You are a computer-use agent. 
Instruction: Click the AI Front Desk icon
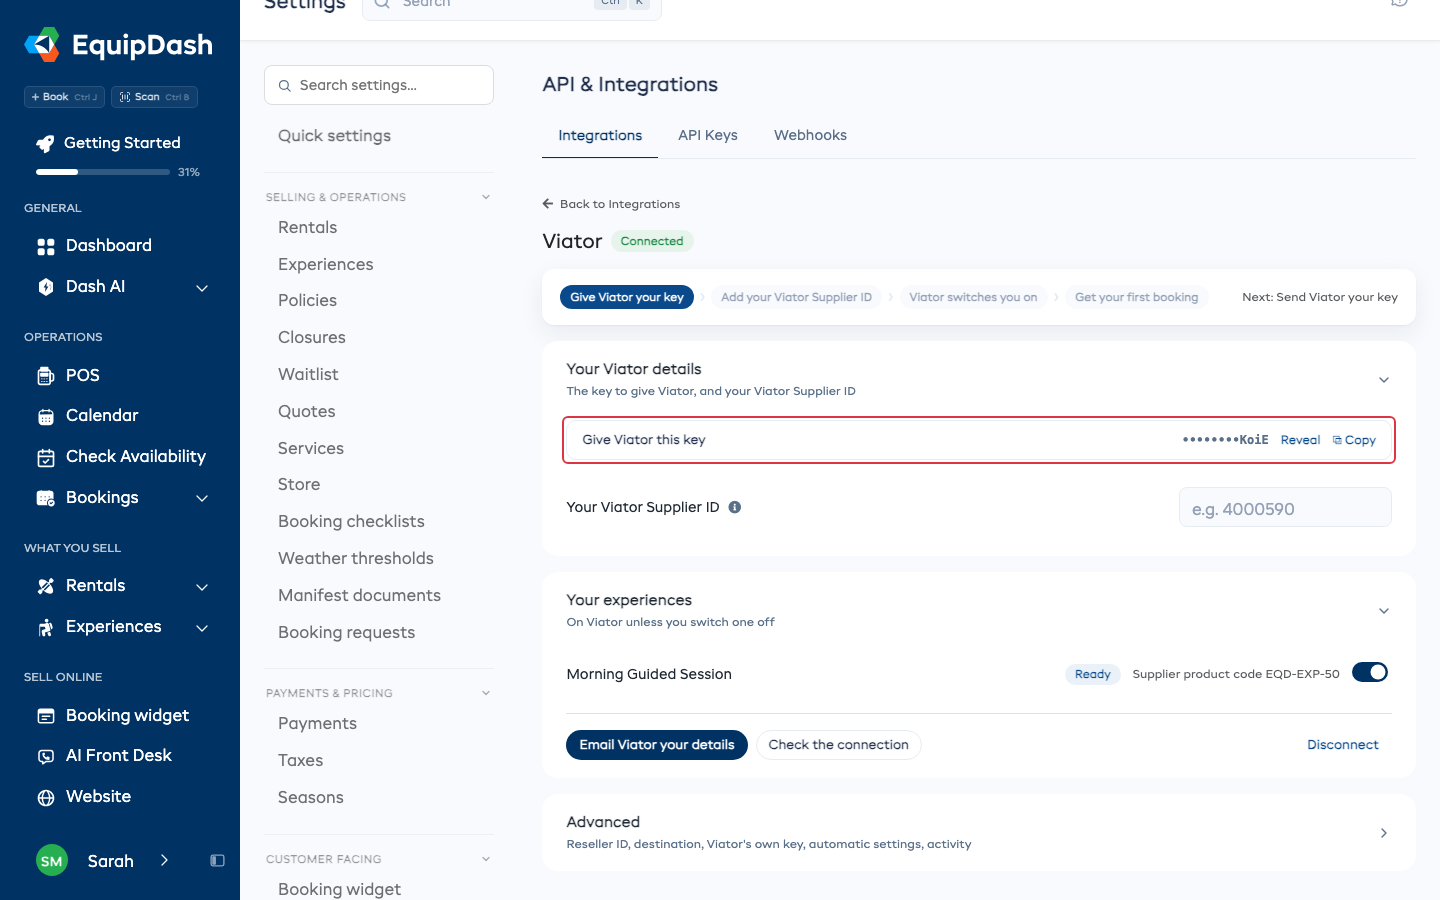click(x=46, y=756)
